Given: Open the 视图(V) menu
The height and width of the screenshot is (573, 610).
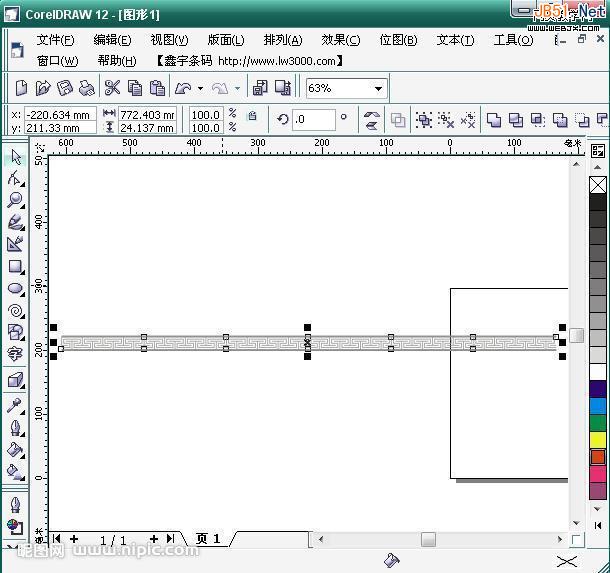Looking at the screenshot, I should [169, 40].
